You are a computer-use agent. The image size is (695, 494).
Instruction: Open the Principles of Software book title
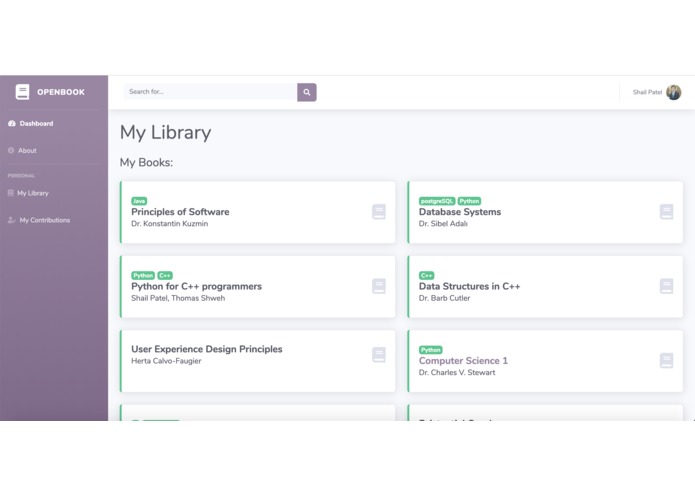[x=180, y=212]
